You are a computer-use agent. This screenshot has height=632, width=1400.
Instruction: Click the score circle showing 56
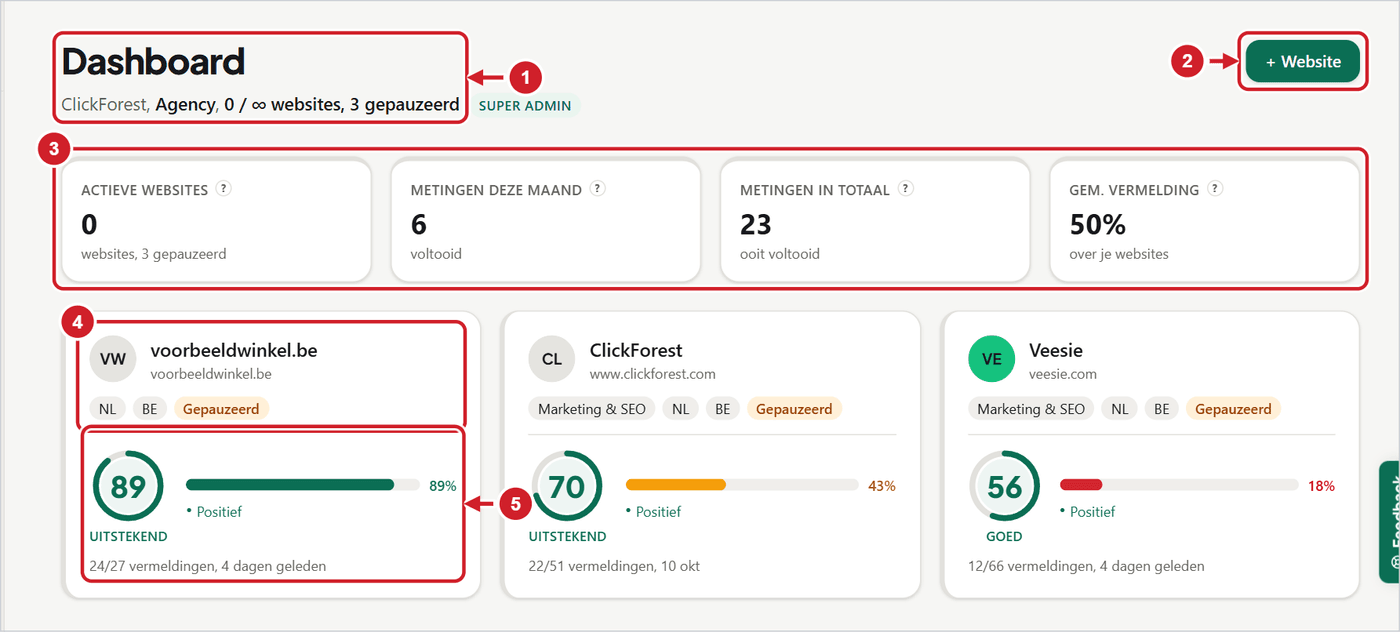[1005, 486]
